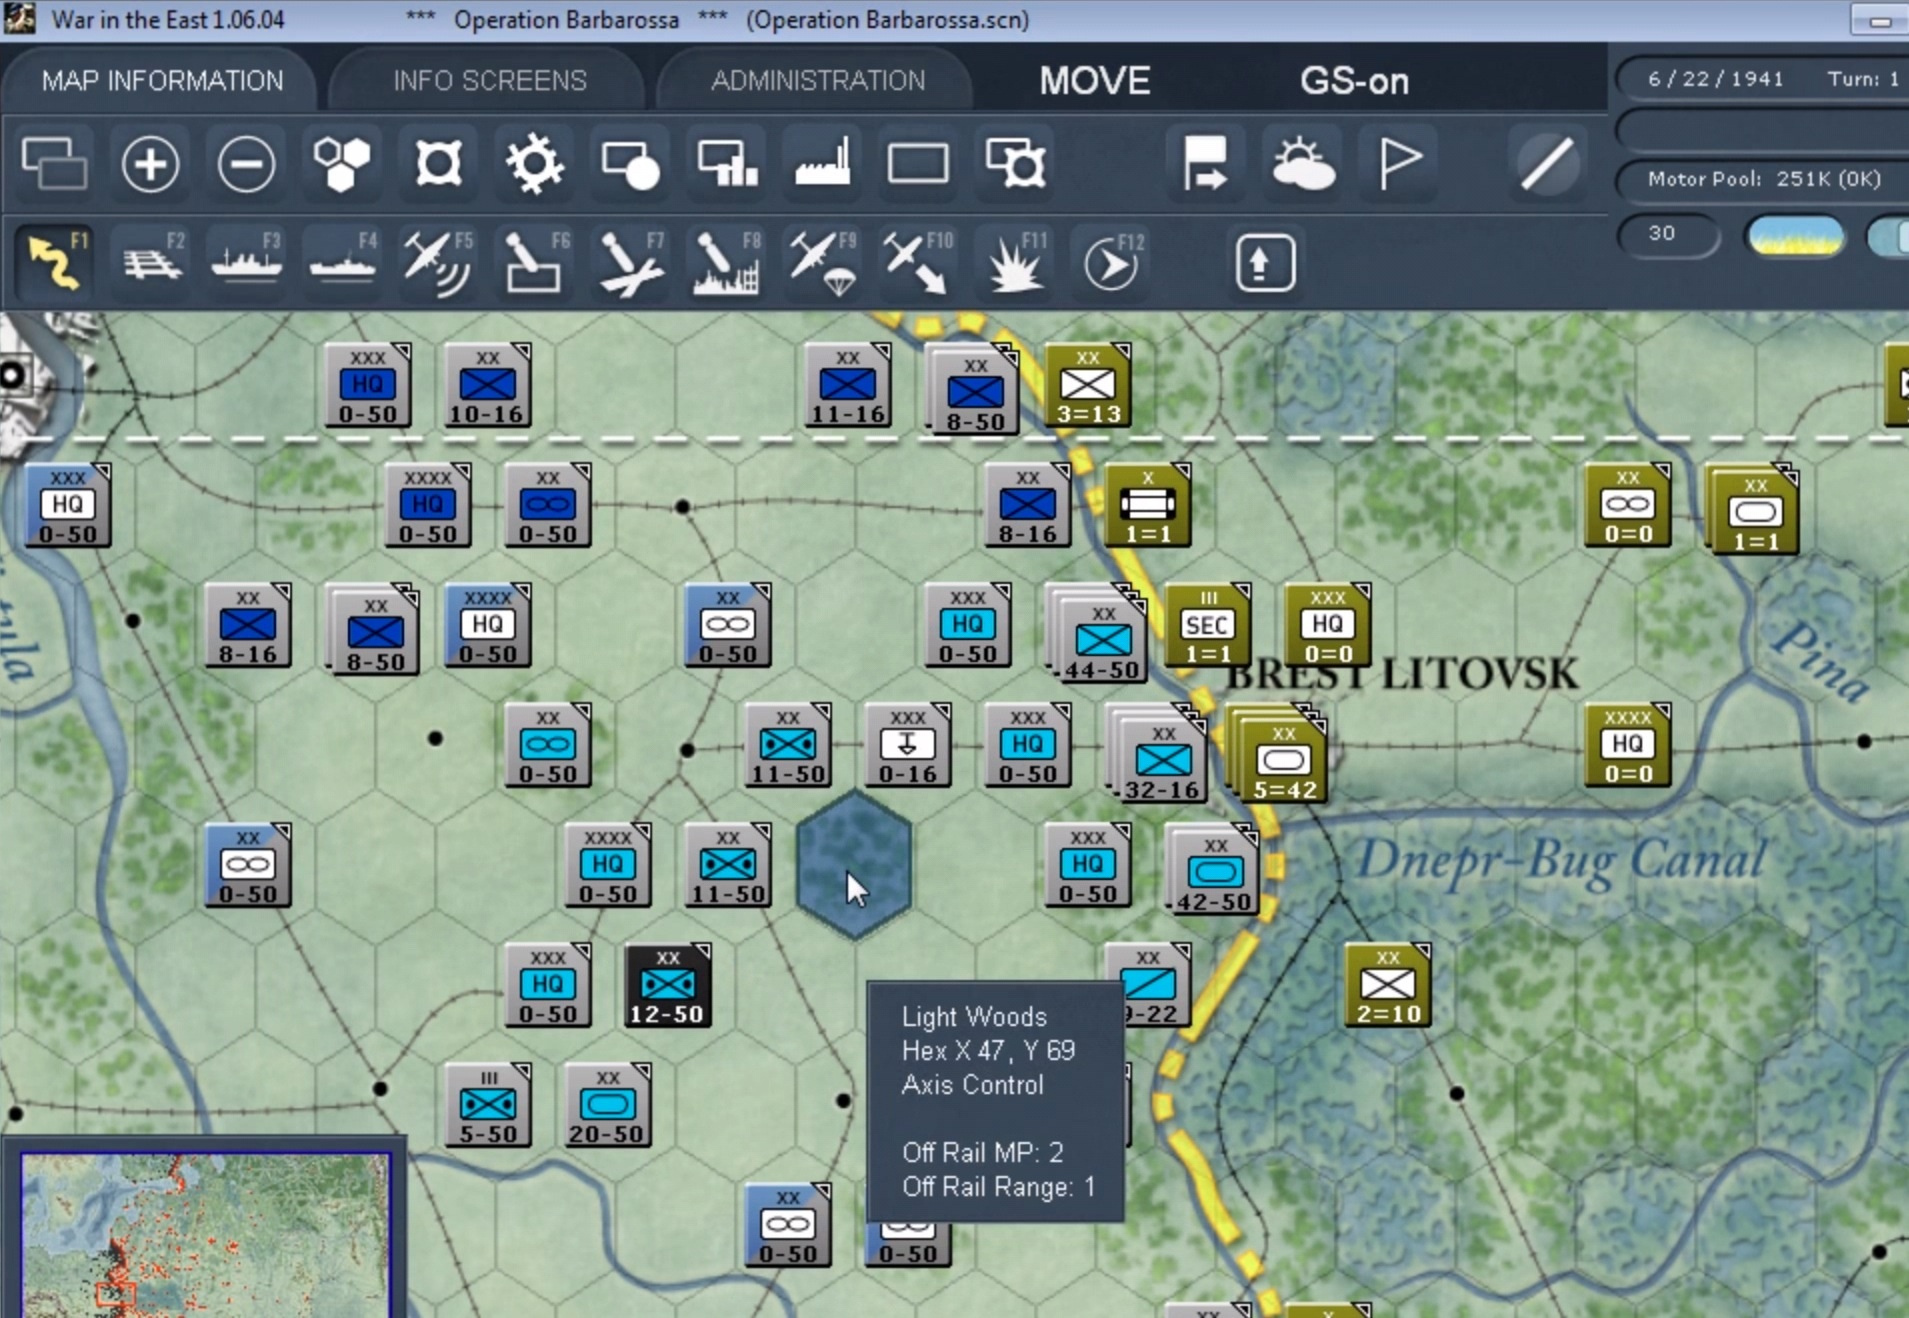Click the app icon in the title bar
The image size is (1909, 1318).
[19, 19]
